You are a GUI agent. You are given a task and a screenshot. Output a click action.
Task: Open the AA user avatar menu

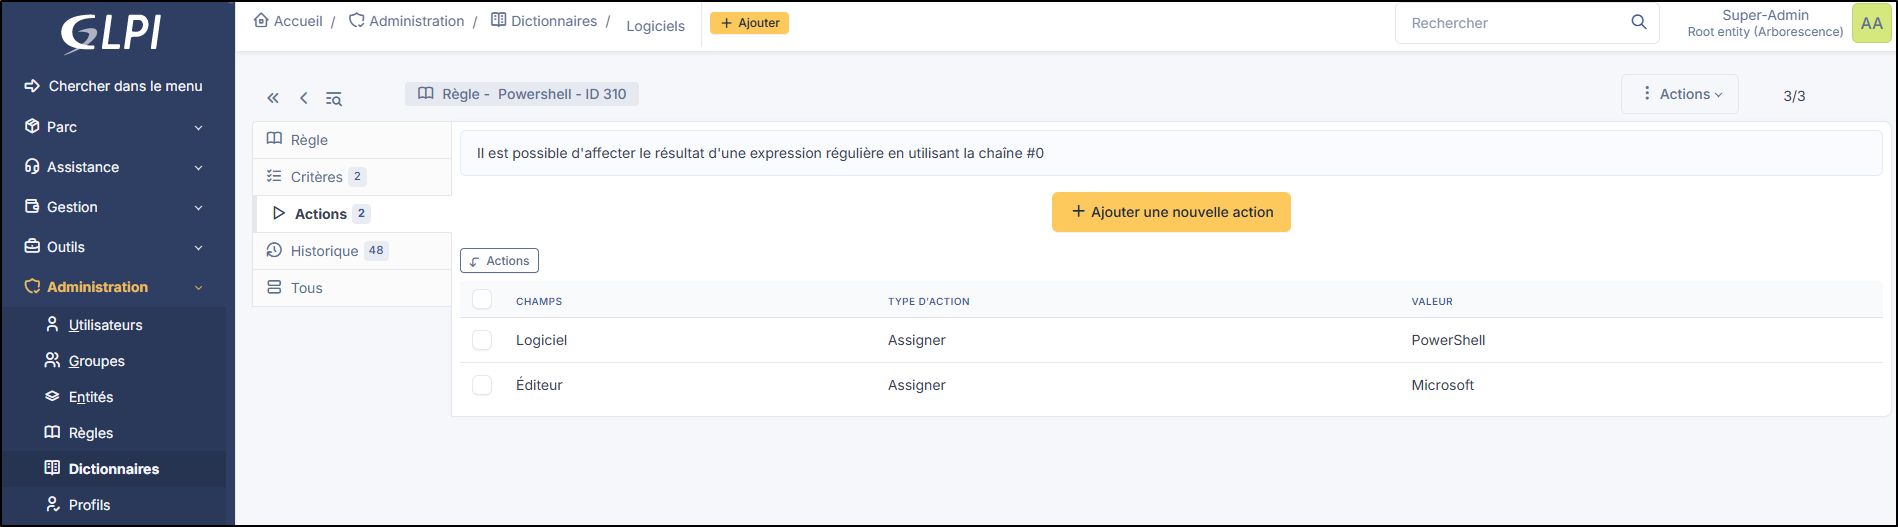pos(1871,23)
